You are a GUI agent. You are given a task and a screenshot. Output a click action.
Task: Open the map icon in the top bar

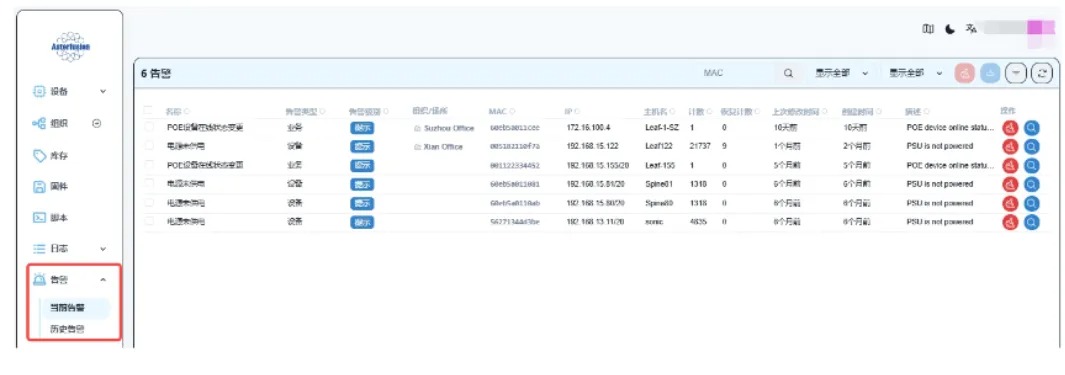pos(928,29)
